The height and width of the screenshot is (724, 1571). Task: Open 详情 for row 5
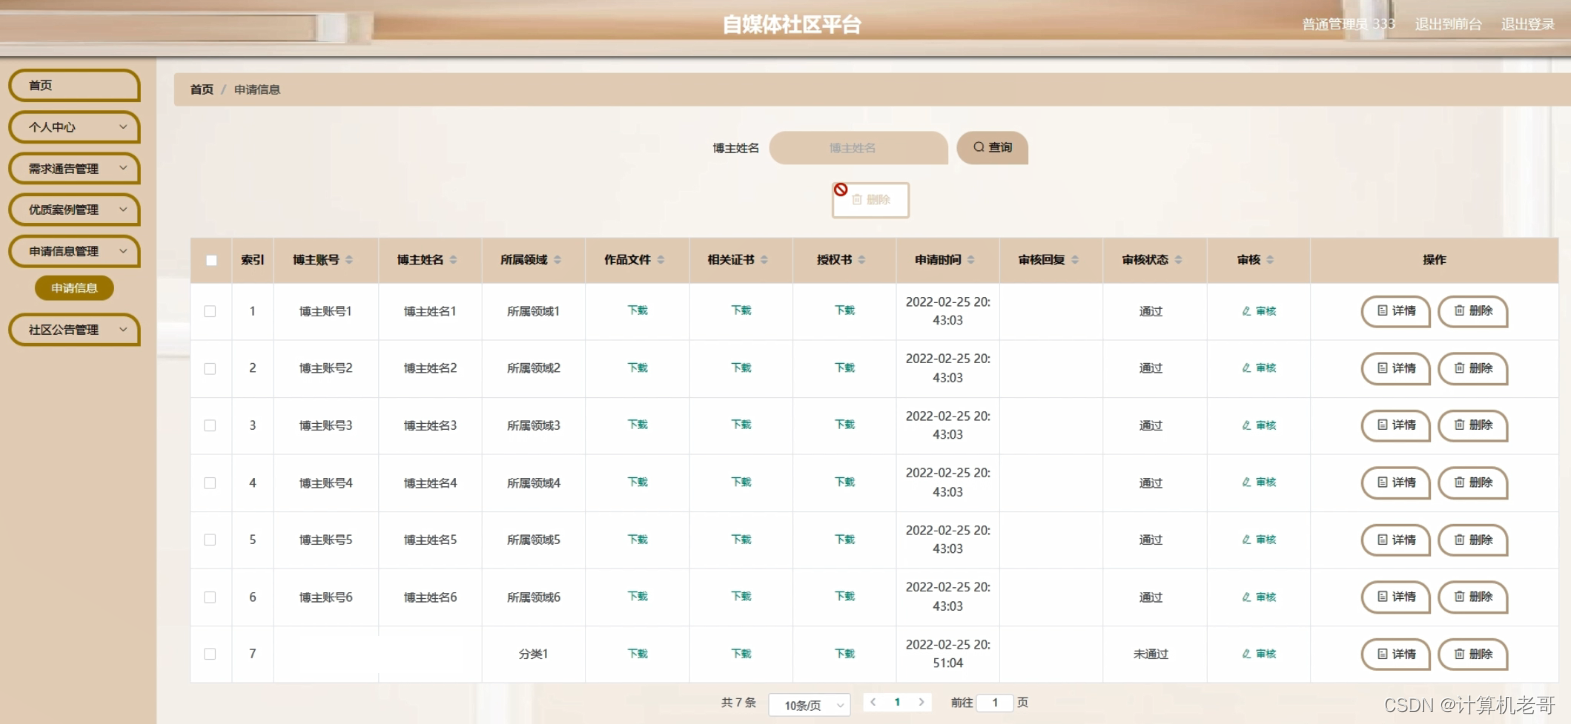pyautogui.click(x=1396, y=540)
